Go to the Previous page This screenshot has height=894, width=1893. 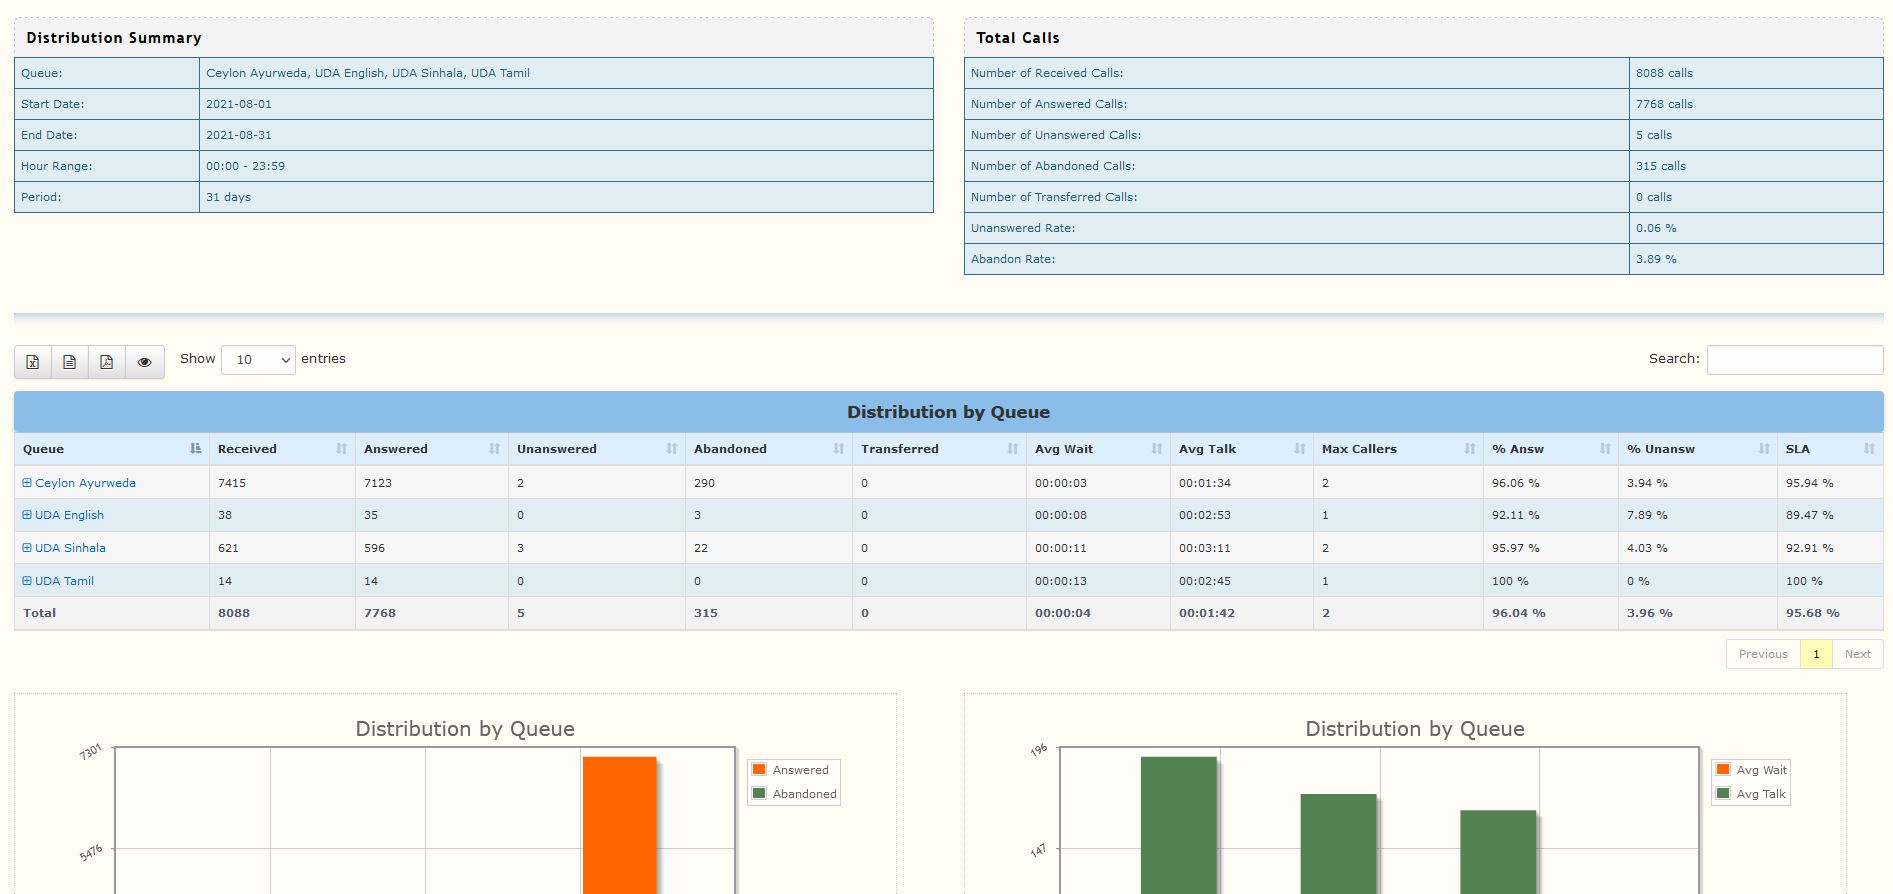(1763, 654)
